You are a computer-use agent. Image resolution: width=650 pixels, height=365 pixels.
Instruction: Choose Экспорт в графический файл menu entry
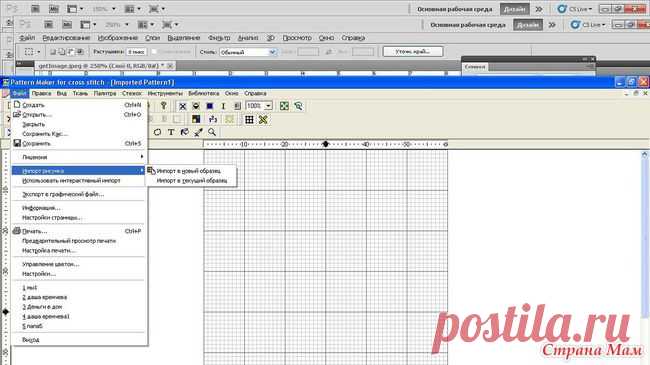[x=63, y=194]
